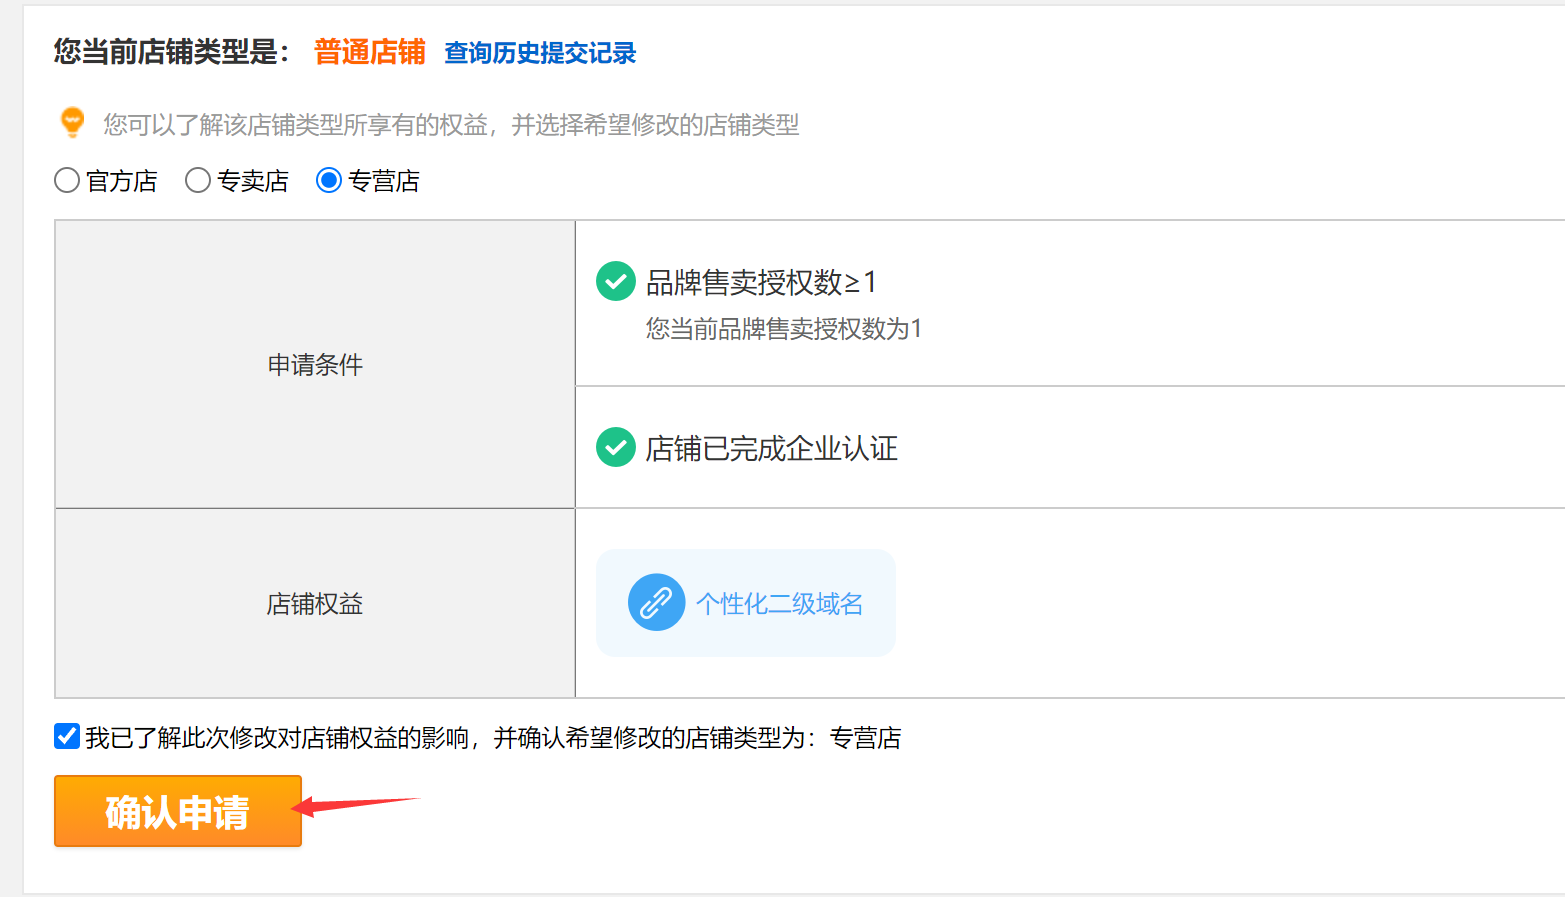Click the checkmark icon in the first 申请条件 row

click(x=616, y=282)
